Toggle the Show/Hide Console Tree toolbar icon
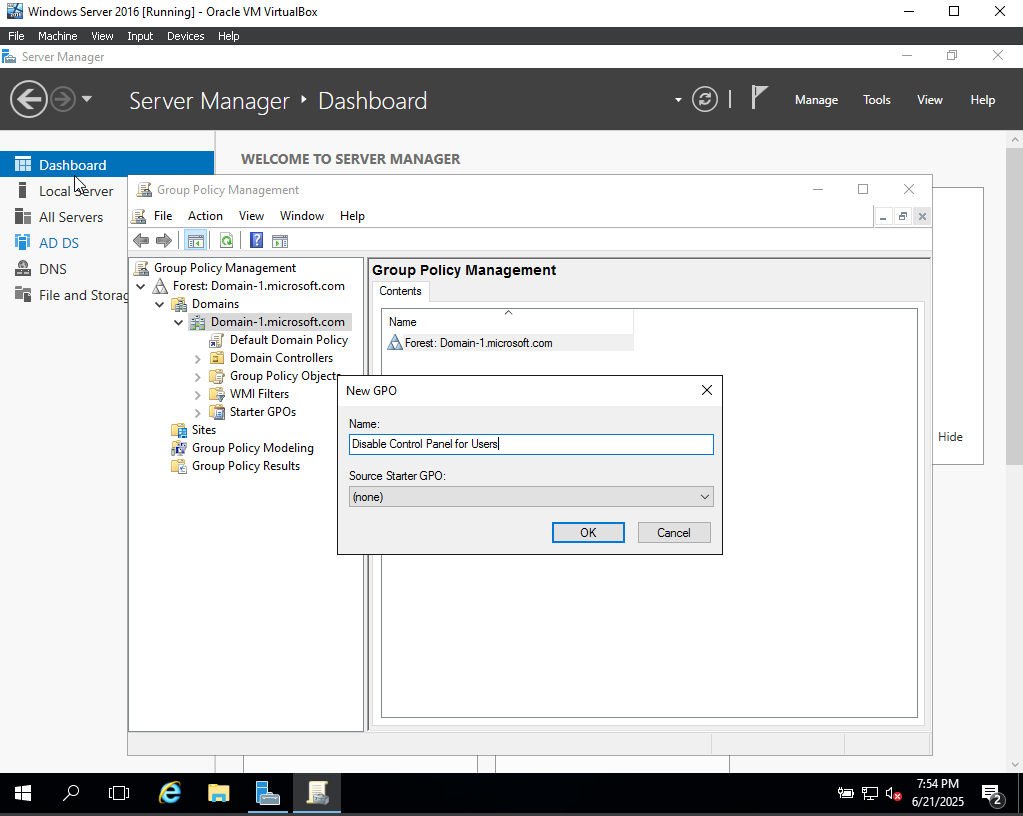 click(196, 241)
